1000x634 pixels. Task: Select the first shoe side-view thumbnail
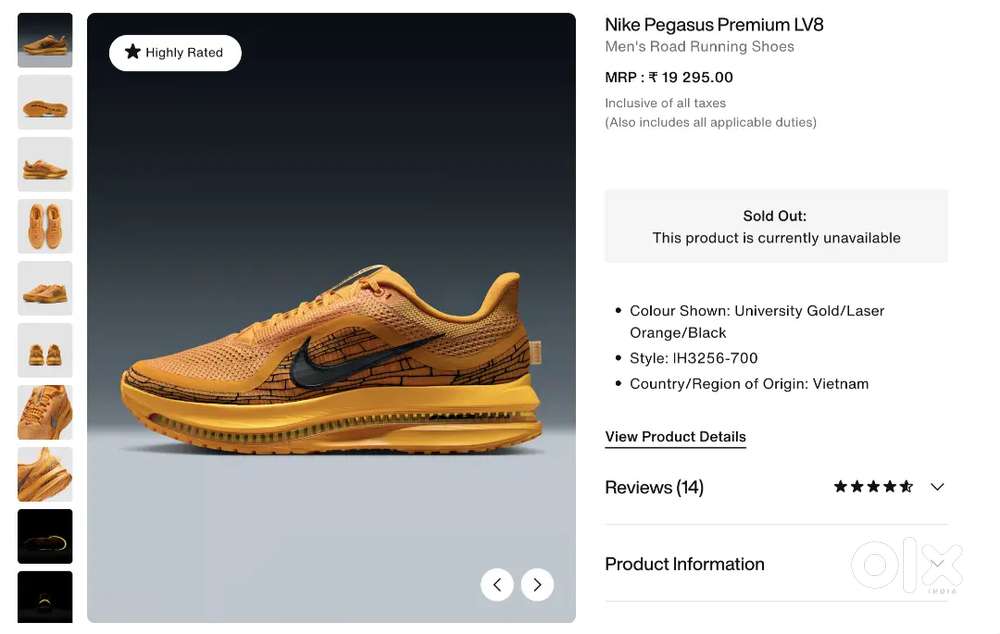[x=45, y=40]
